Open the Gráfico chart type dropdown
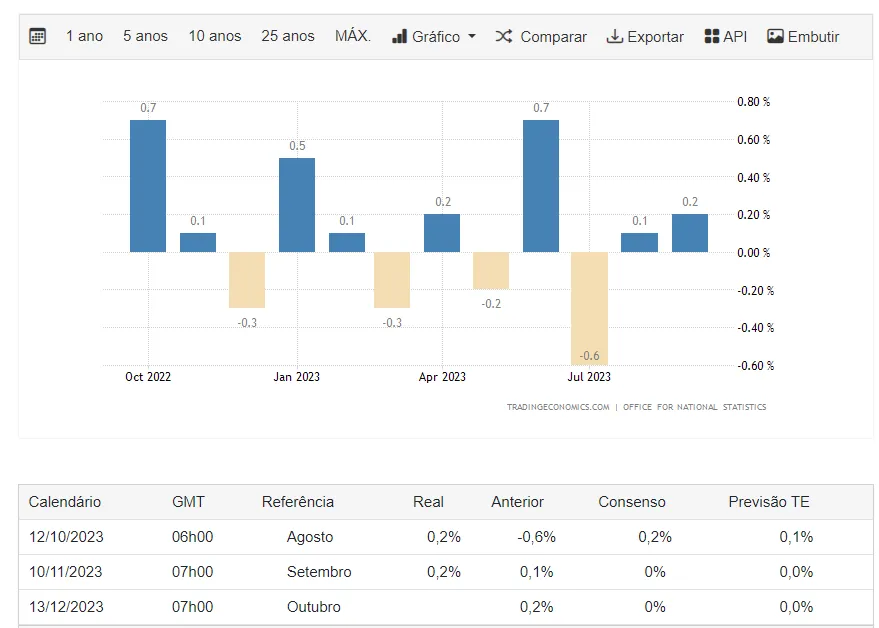 coord(434,36)
